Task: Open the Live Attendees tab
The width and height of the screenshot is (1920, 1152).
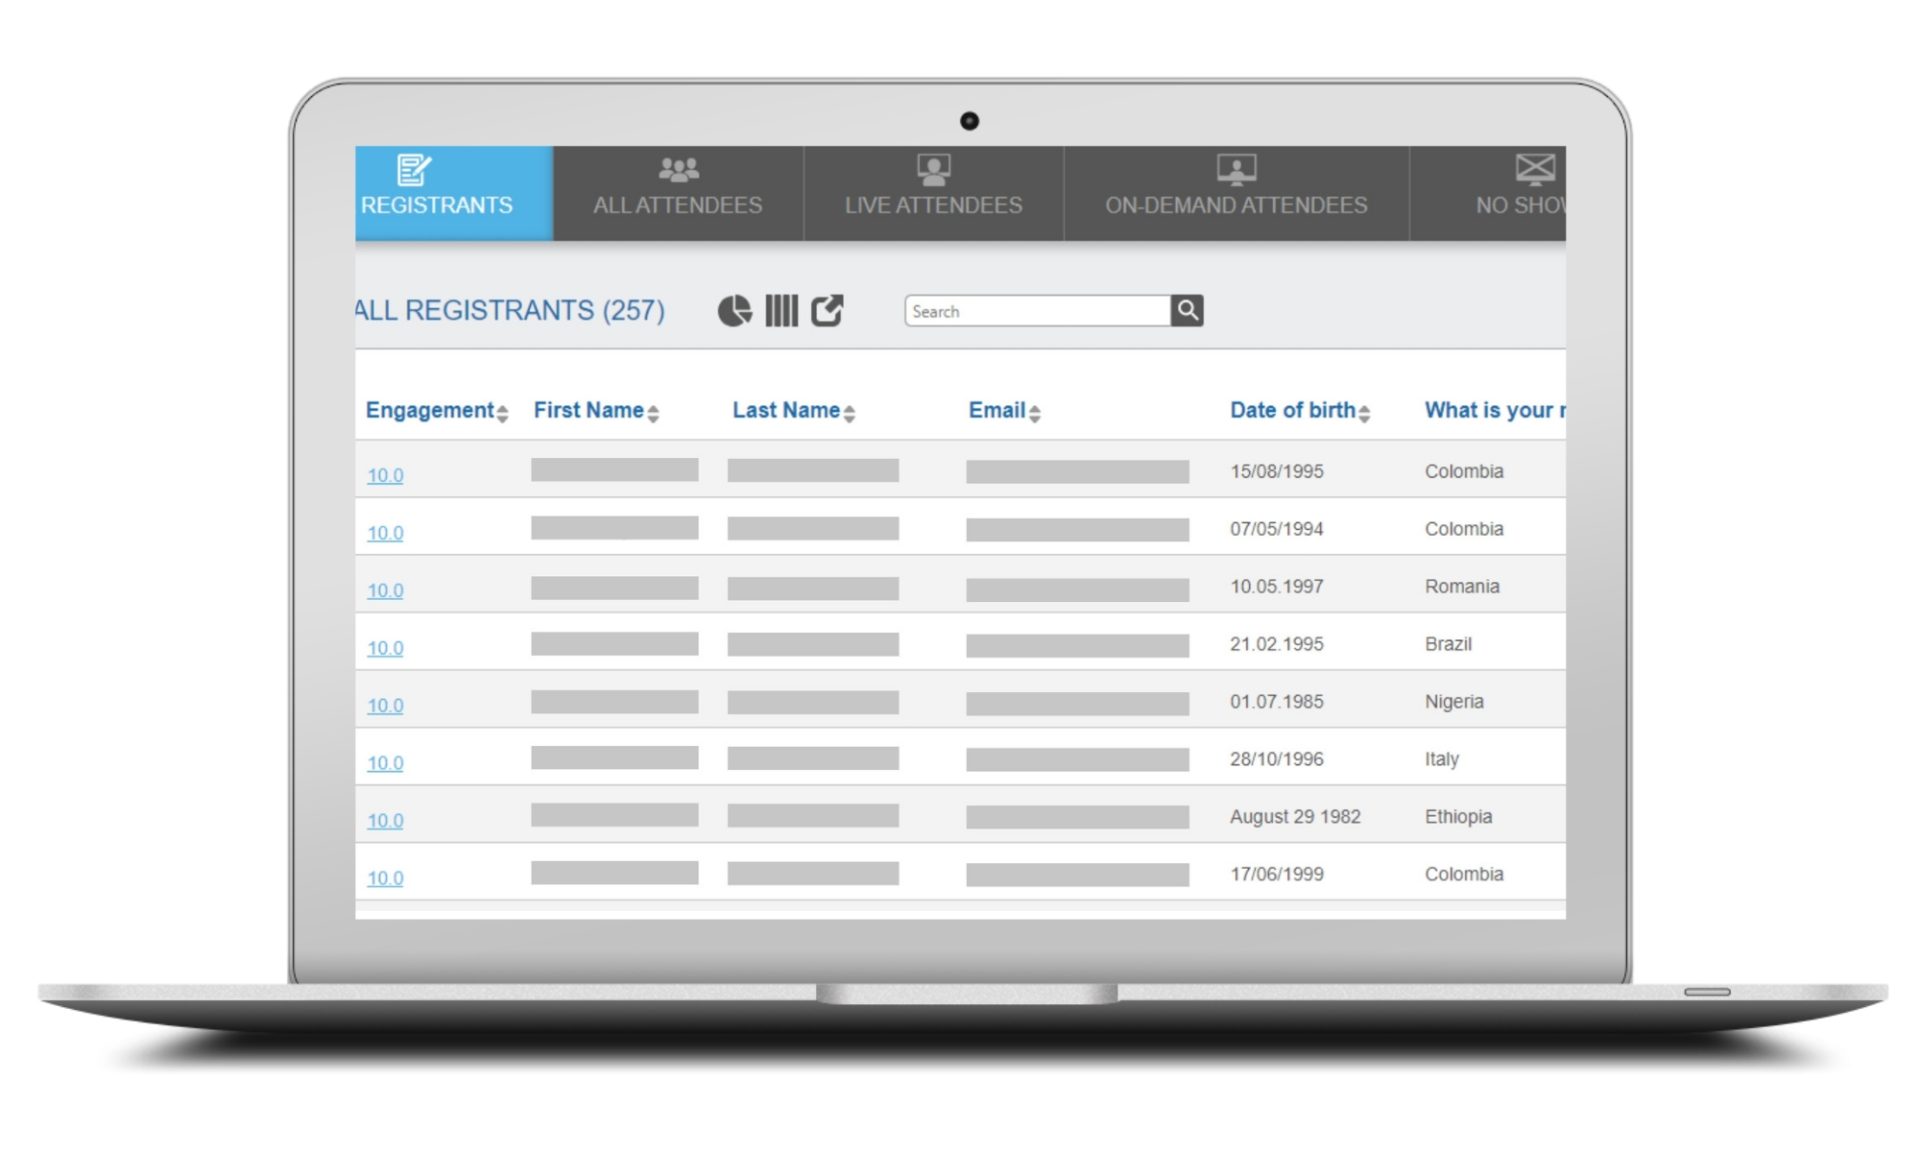Action: click(x=933, y=193)
